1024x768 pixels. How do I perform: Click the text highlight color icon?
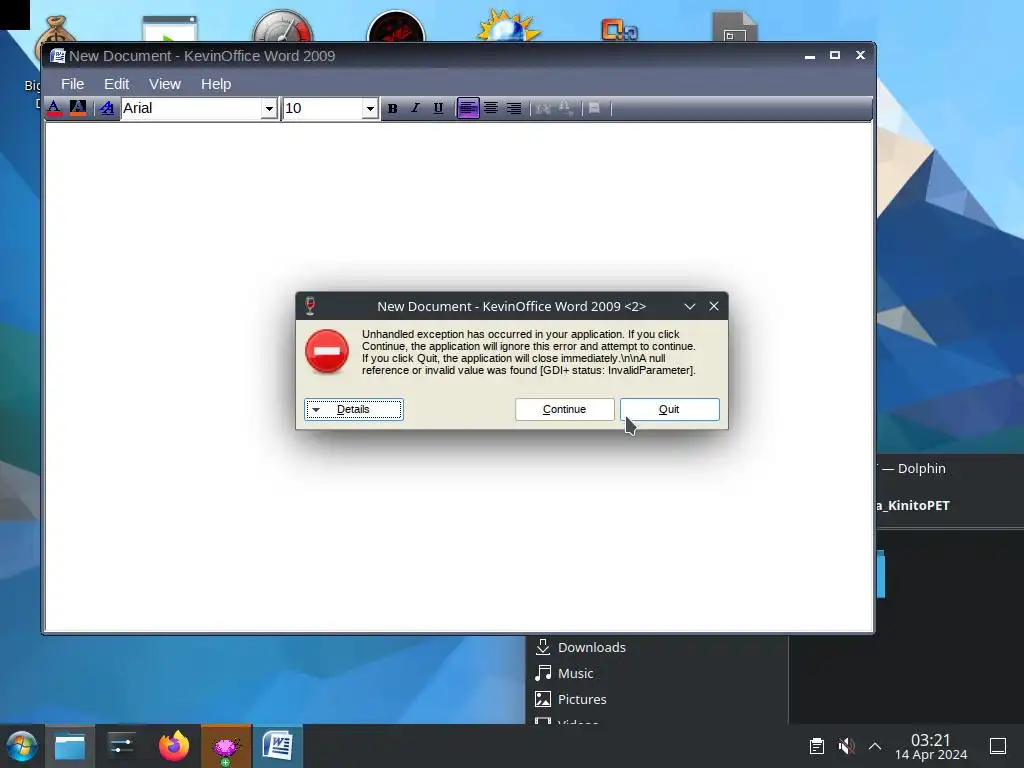click(x=78, y=108)
